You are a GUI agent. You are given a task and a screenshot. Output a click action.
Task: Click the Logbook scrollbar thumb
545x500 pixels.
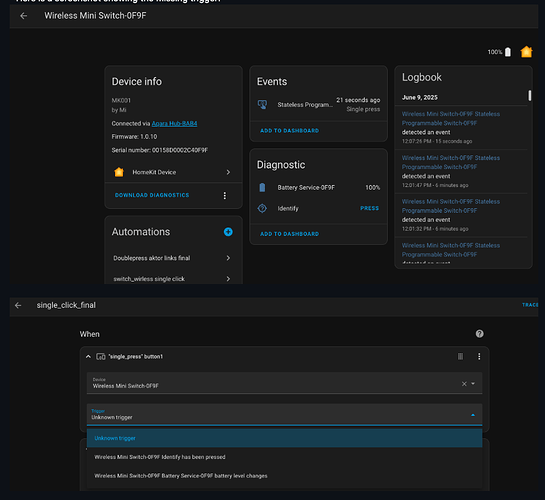coord(529,96)
